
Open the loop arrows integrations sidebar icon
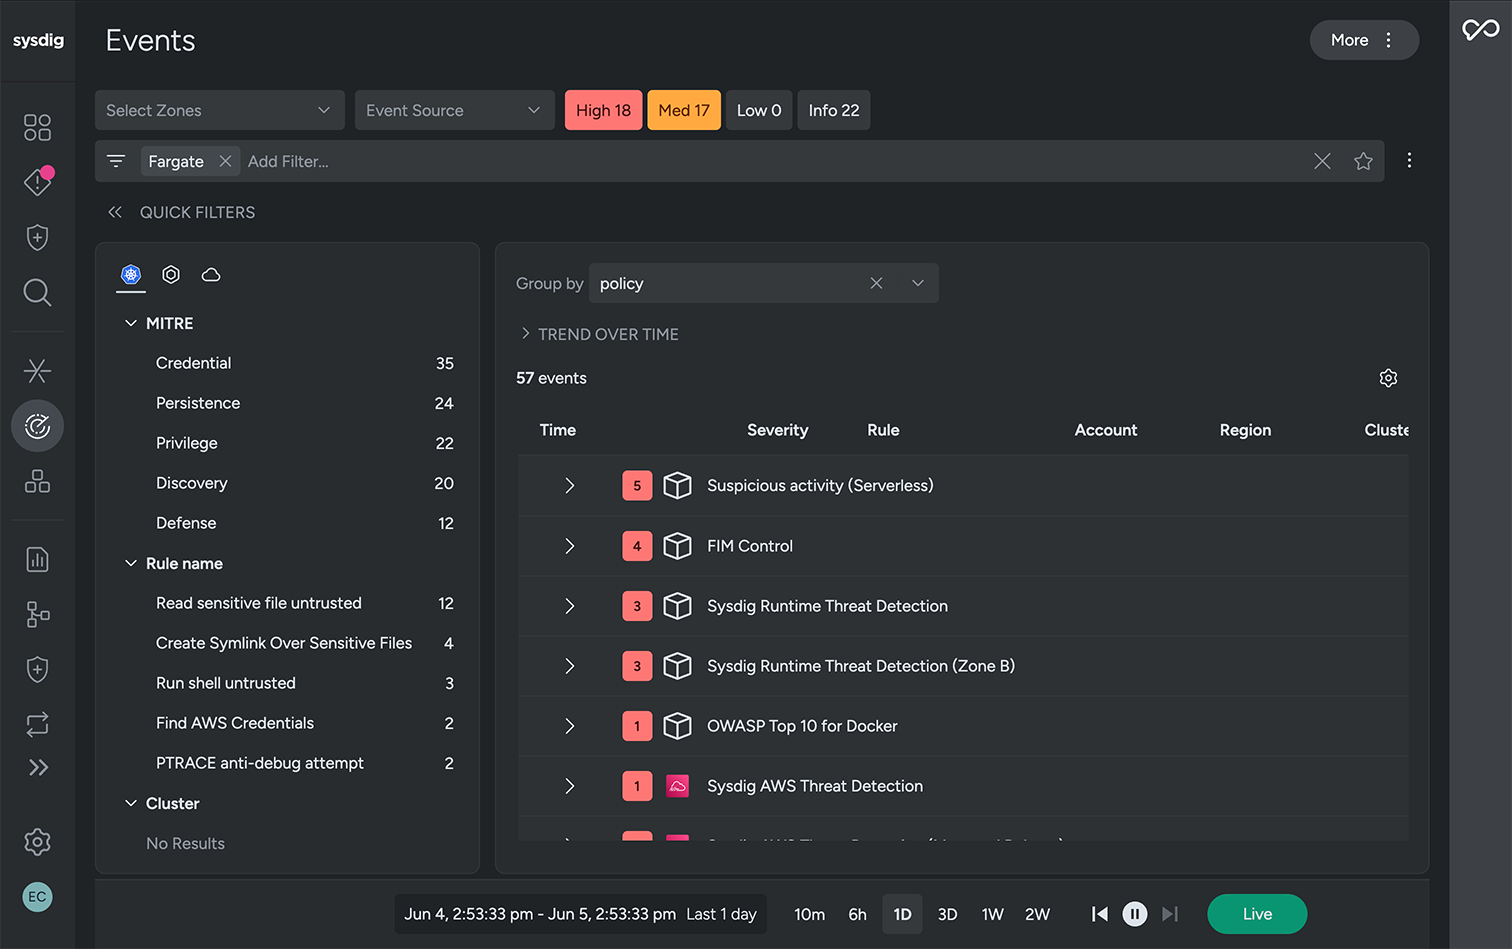(37, 724)
